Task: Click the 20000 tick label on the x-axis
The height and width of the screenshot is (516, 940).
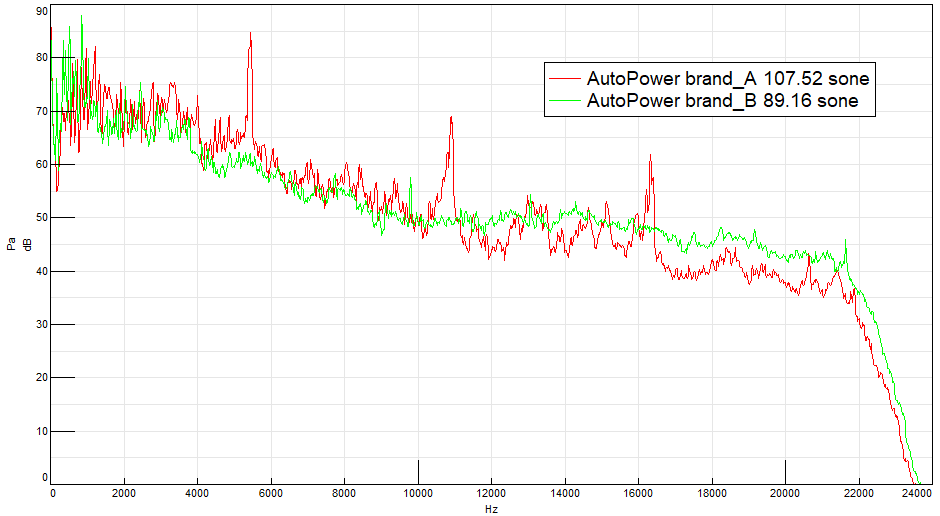Action: pyautogui.click(x=785, y=492)
